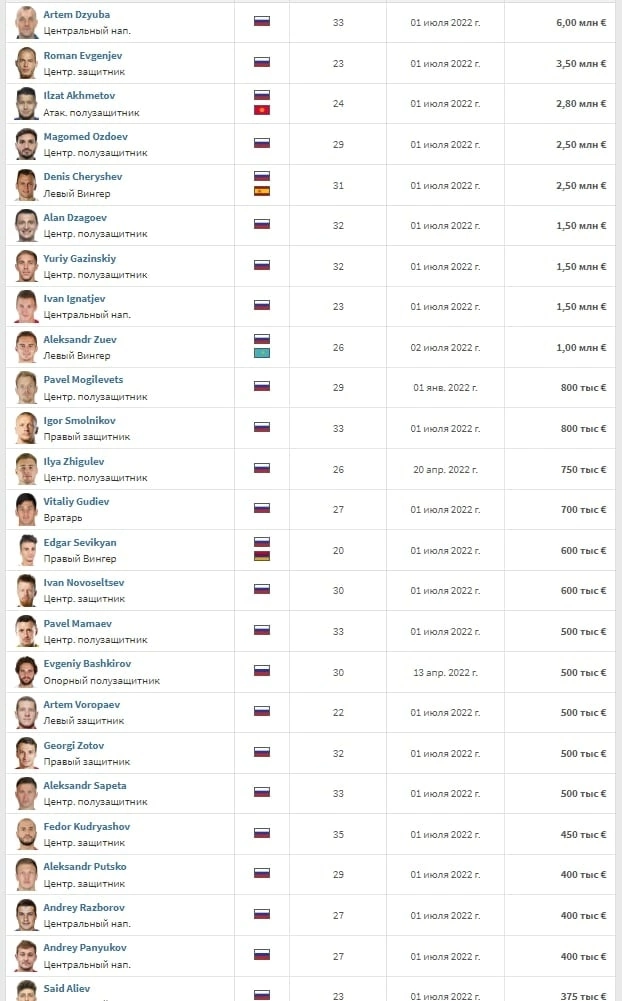Screen dimensions: 622x1001
Task: Click the Kazakhstan flag in Aleksandr Zuev's row
Action: click(x=262, y=352)
